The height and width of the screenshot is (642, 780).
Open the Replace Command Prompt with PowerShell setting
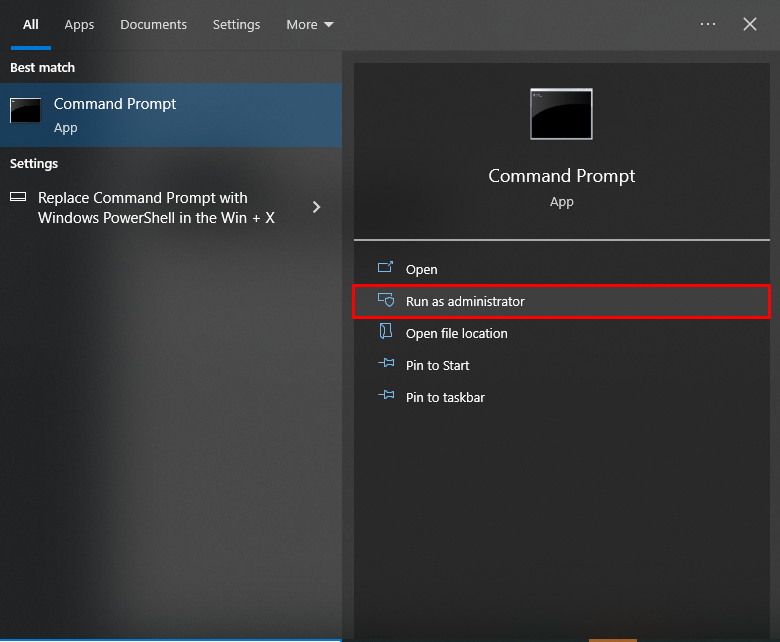click(156, 207)
